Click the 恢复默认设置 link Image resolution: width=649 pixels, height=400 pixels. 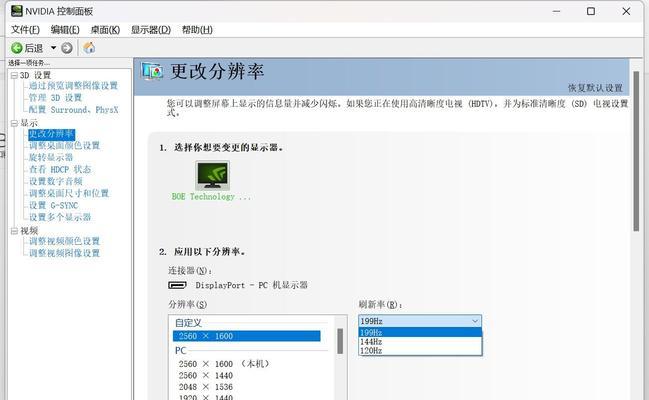click(595, 88)
